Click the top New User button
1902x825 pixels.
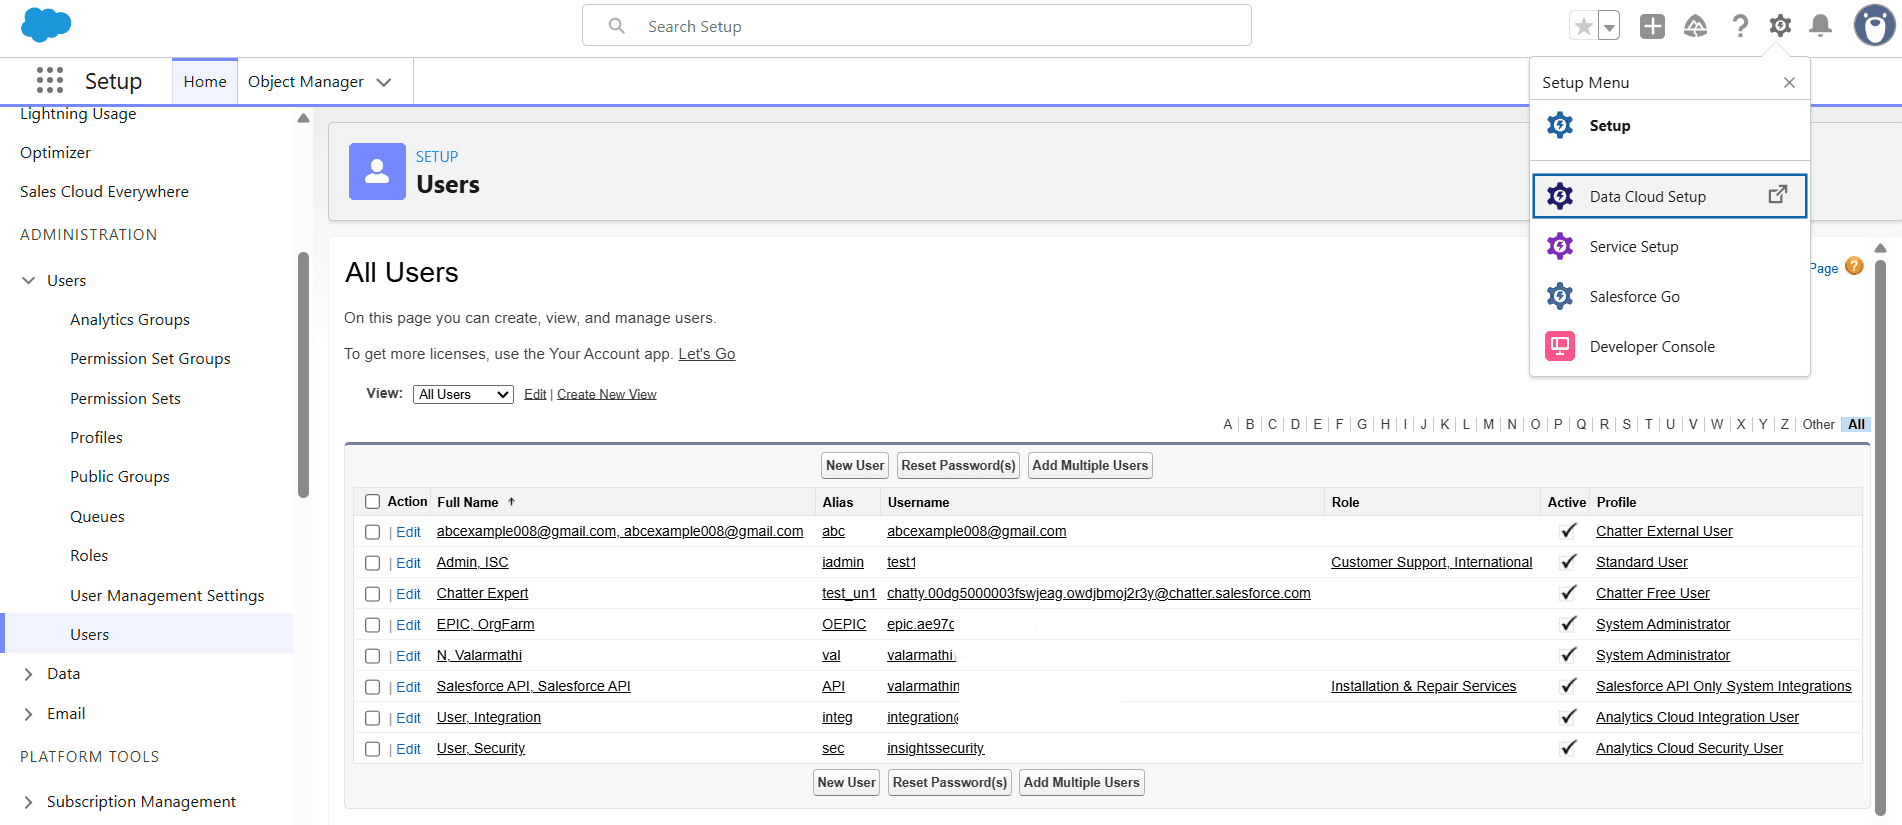(x=855, y=465)
